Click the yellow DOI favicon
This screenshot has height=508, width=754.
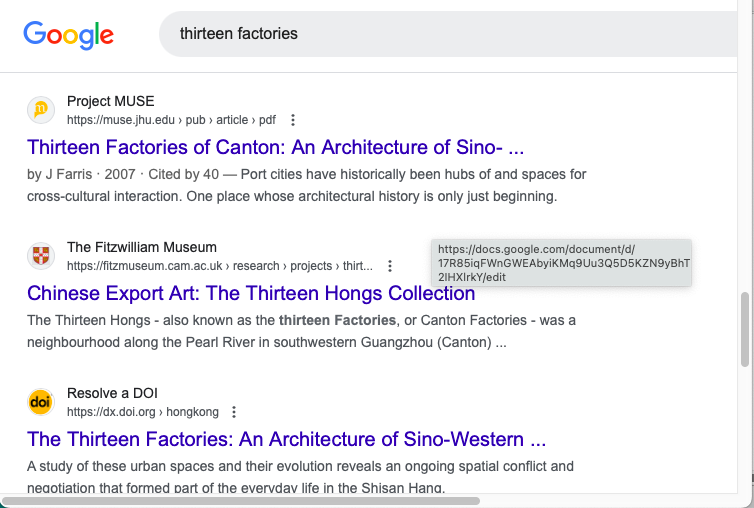coord(40,402)
